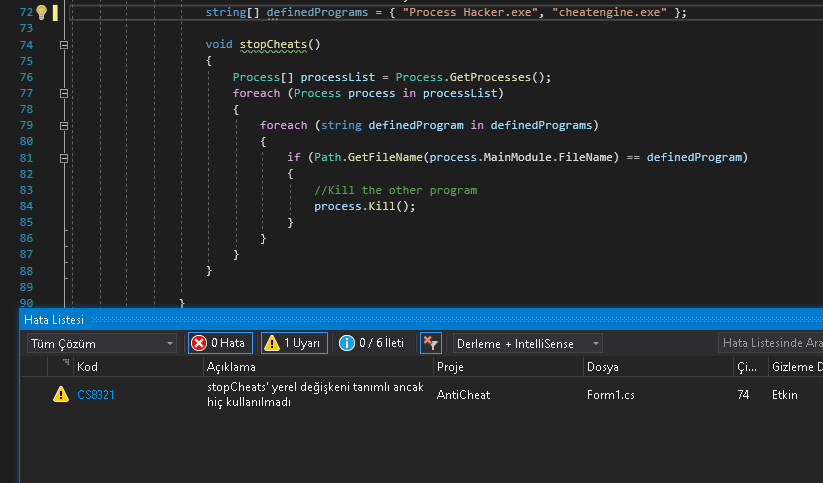The width and height of the screenshot is (823, 483).
Task: Toggle the 1 Uyarı warnings filter
Action: (x=294, y=343)
